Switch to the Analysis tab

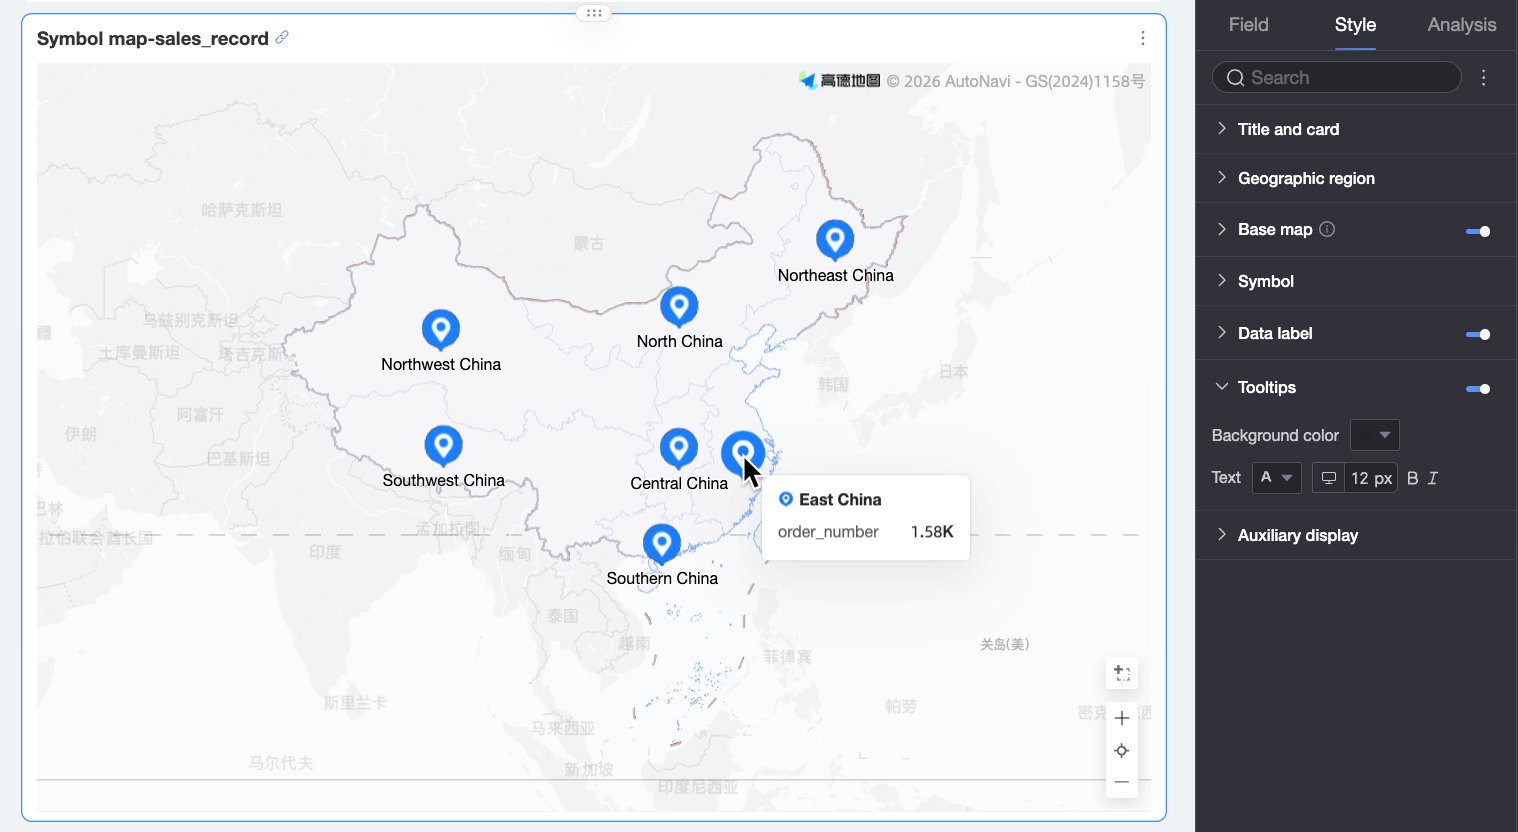click(x=1461, y=25)
